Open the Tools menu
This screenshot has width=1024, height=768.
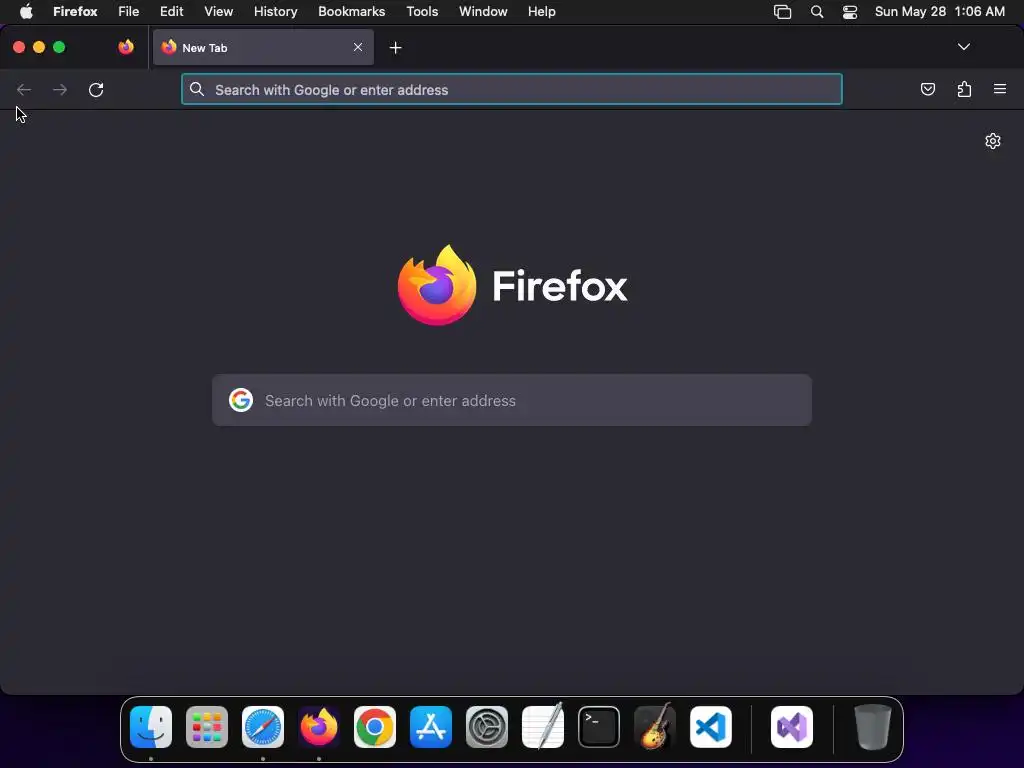(422, 11)
